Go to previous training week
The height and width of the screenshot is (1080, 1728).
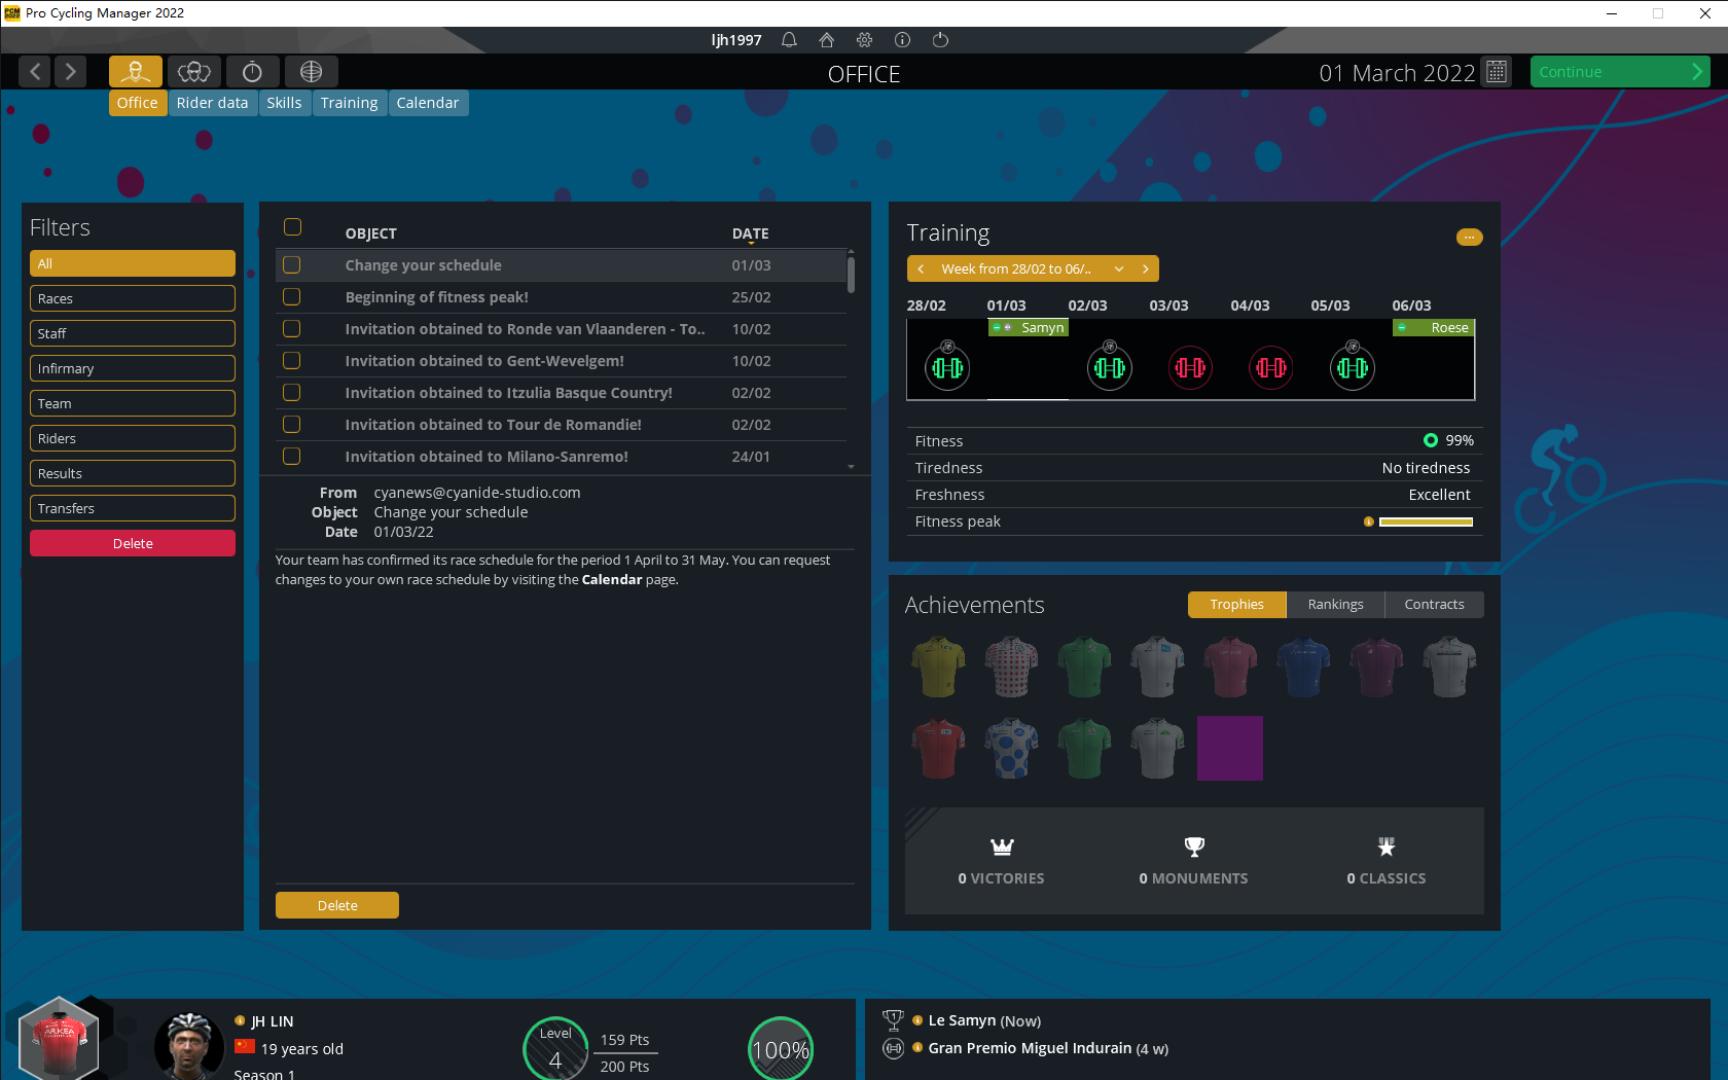point(921,269)
